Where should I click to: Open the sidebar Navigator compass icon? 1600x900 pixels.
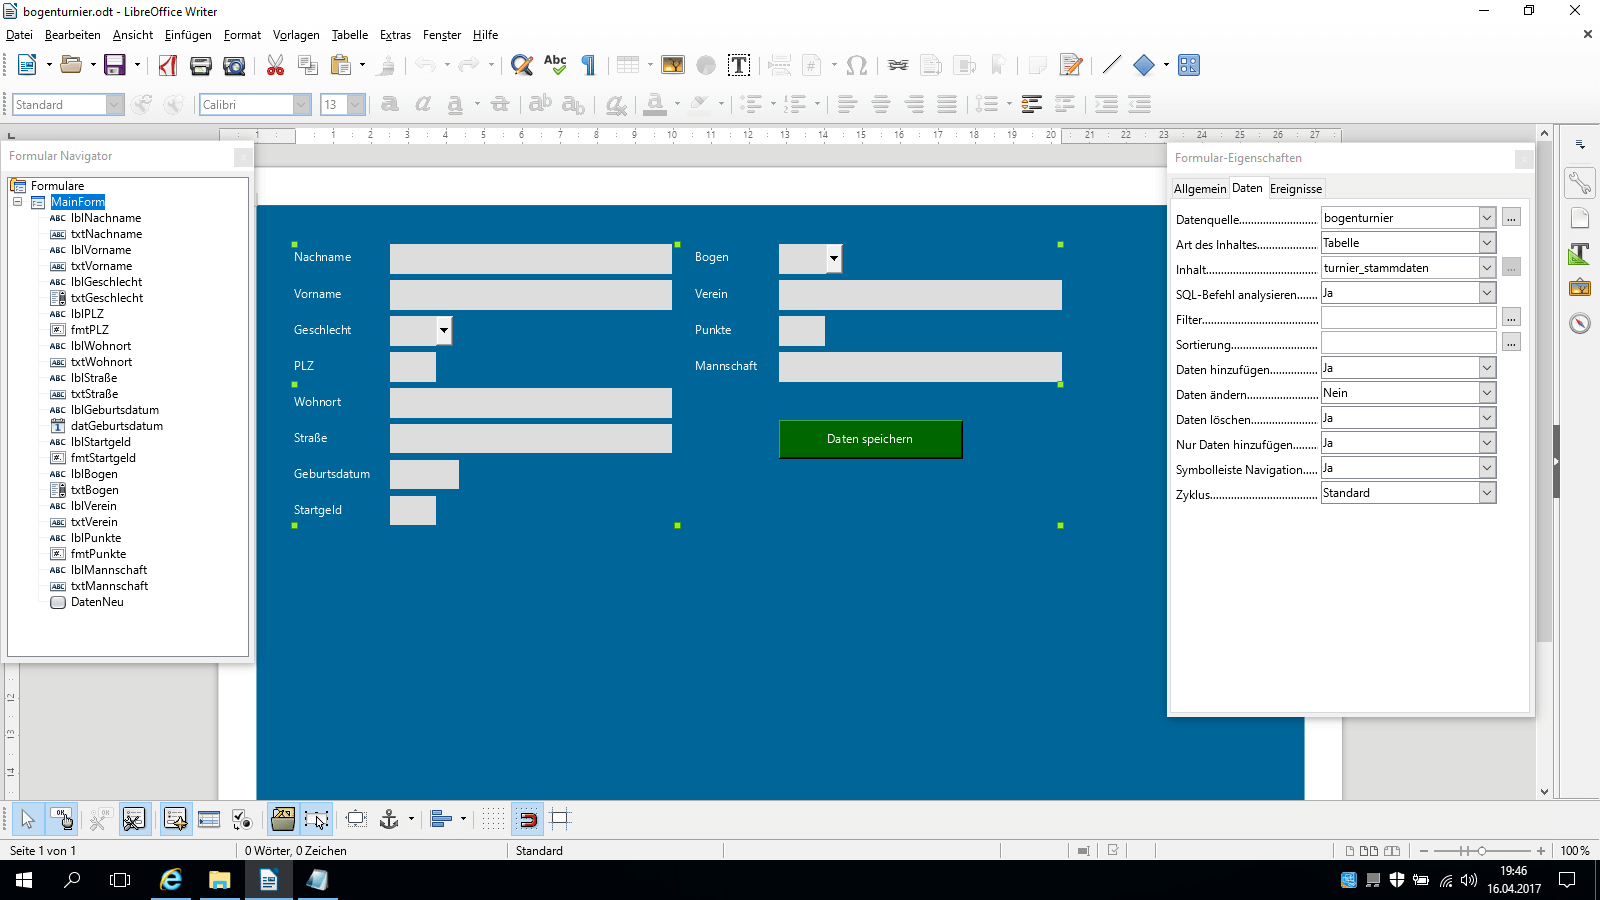[1580, 324]
